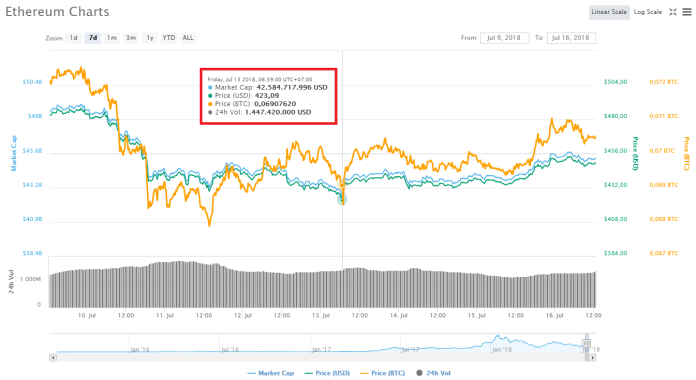Set zoom range to 3m
Viewport: 696px width, 380px height.
pyautogui.click(x=130, y=38)
